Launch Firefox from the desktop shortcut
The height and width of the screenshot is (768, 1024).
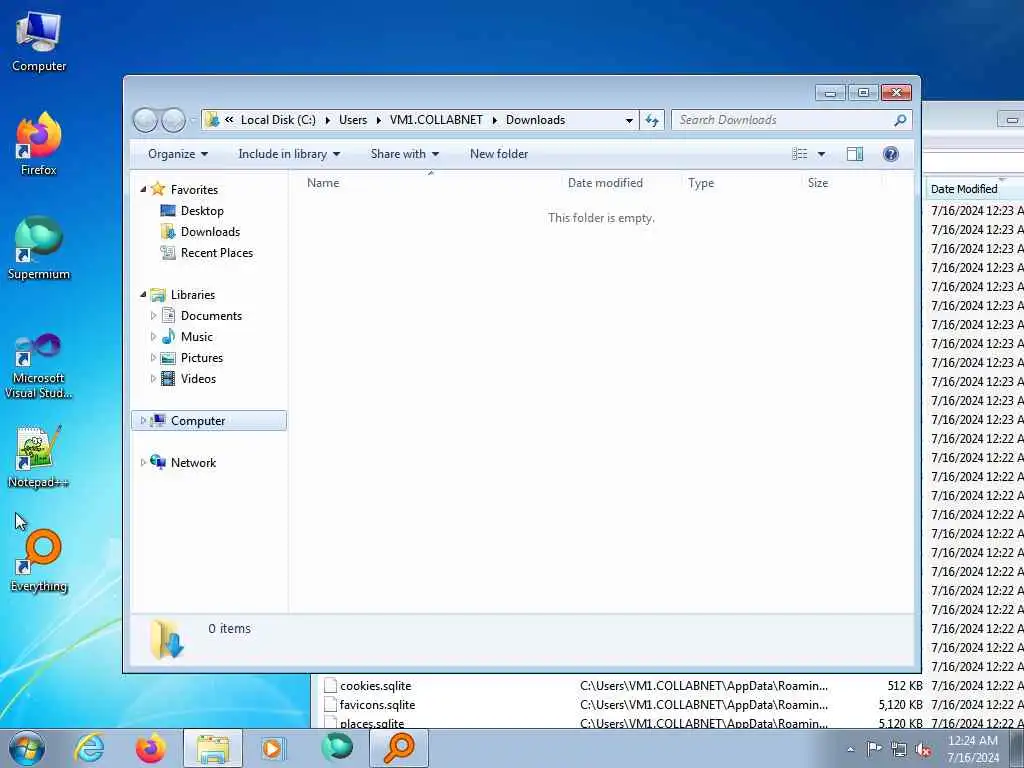coord(39,144)
